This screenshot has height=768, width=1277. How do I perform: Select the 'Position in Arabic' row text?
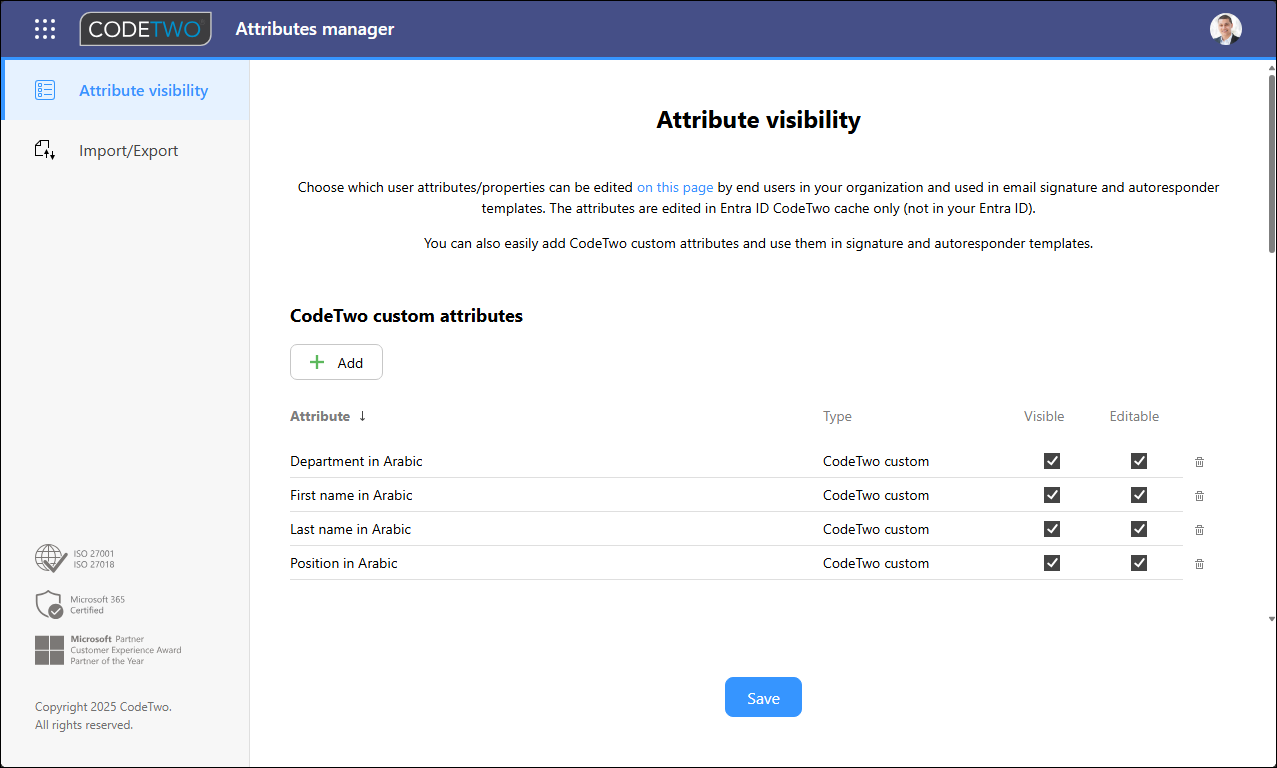pos(344,563)
